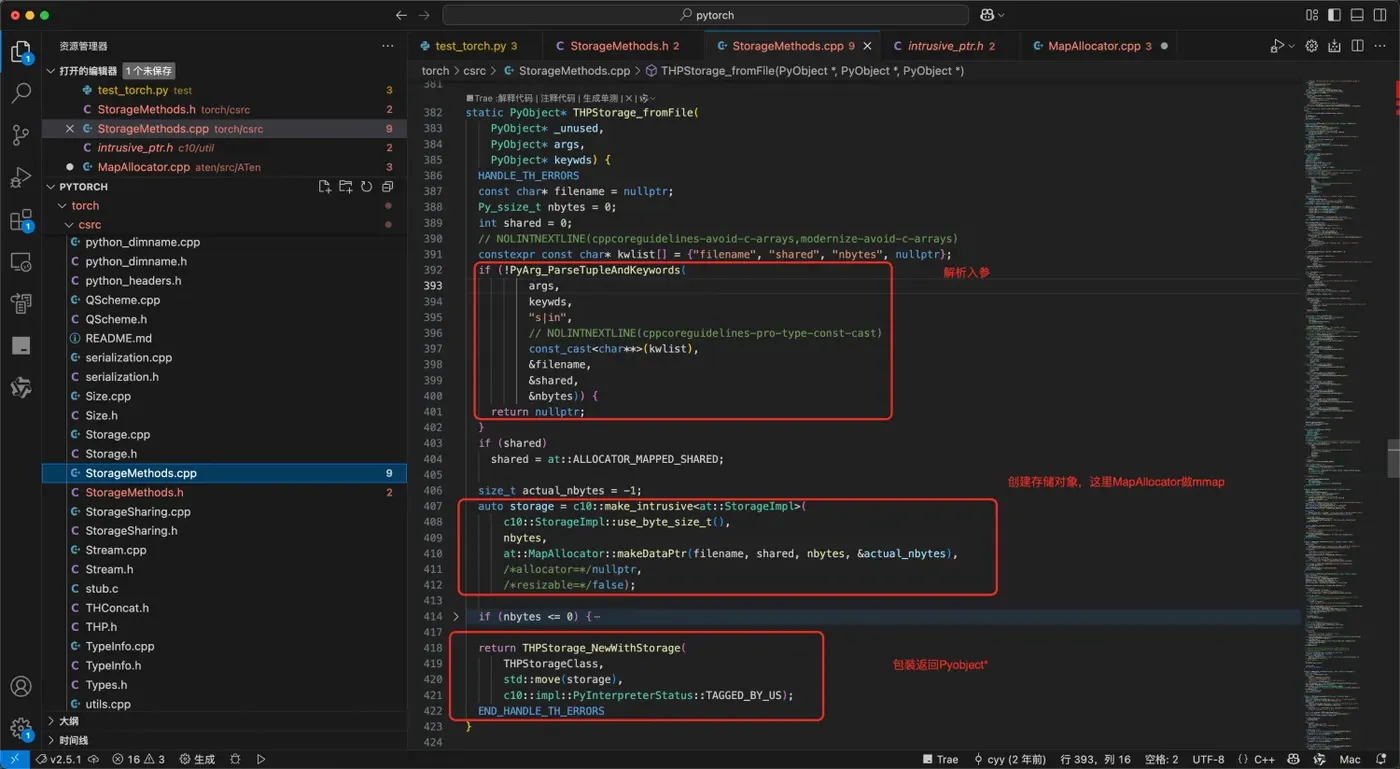
Task: Expand the Timeline (时间线) section
Action: (x=51, y=740)
